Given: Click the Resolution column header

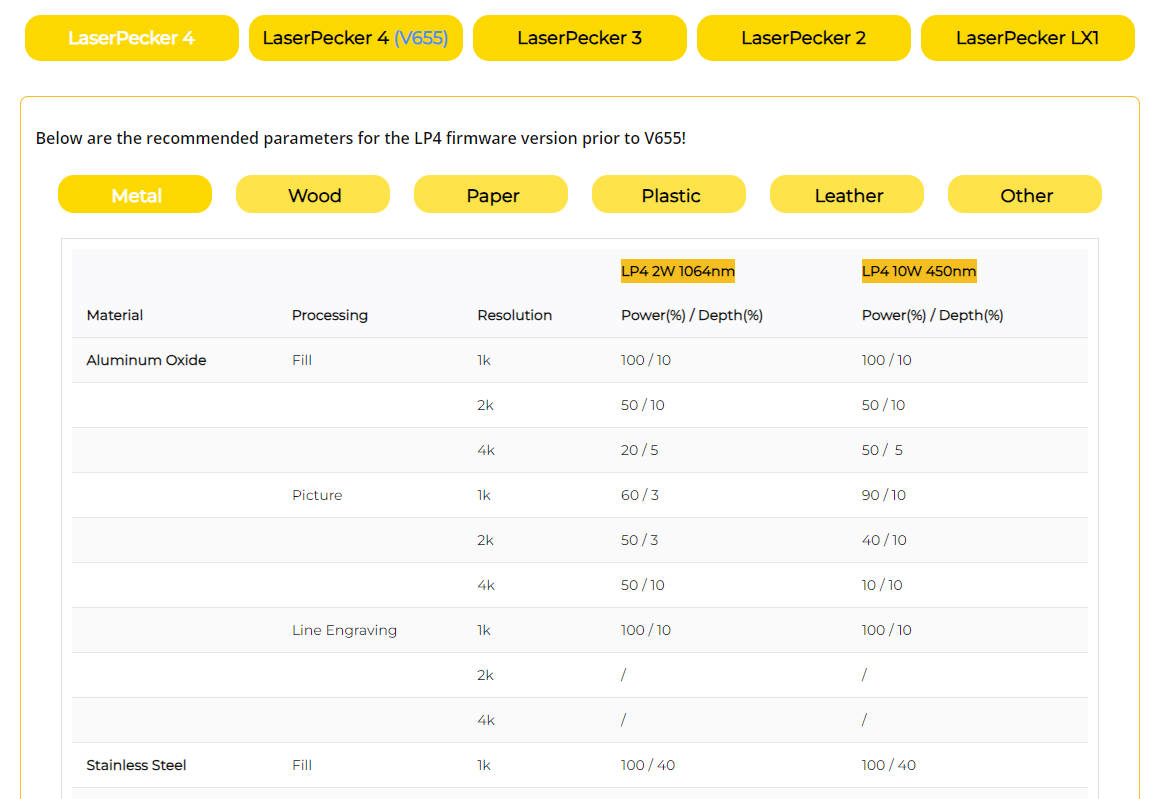Looking at the screenshot, I should (514, 315).
